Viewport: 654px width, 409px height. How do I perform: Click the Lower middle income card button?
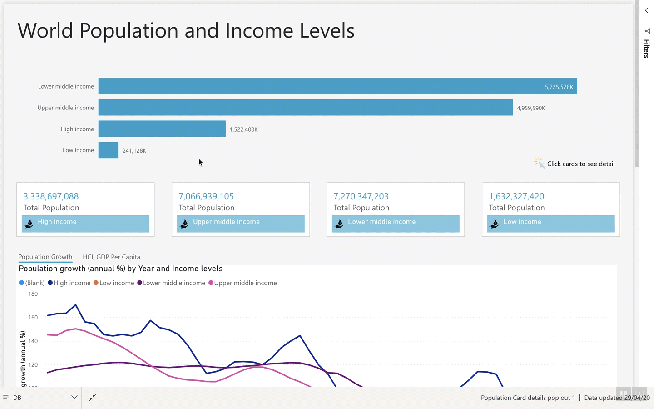pyautogui.click(x=396, y=223)
